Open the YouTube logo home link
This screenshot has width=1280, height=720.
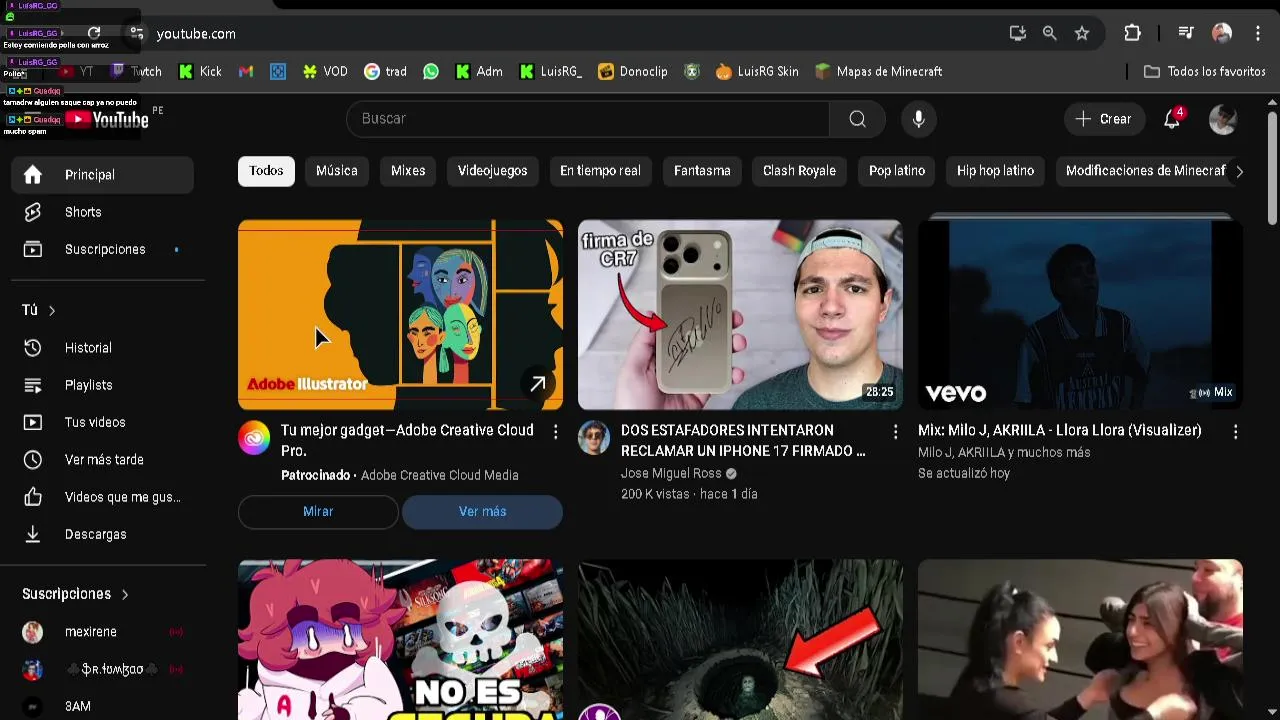tap(107, 119)
